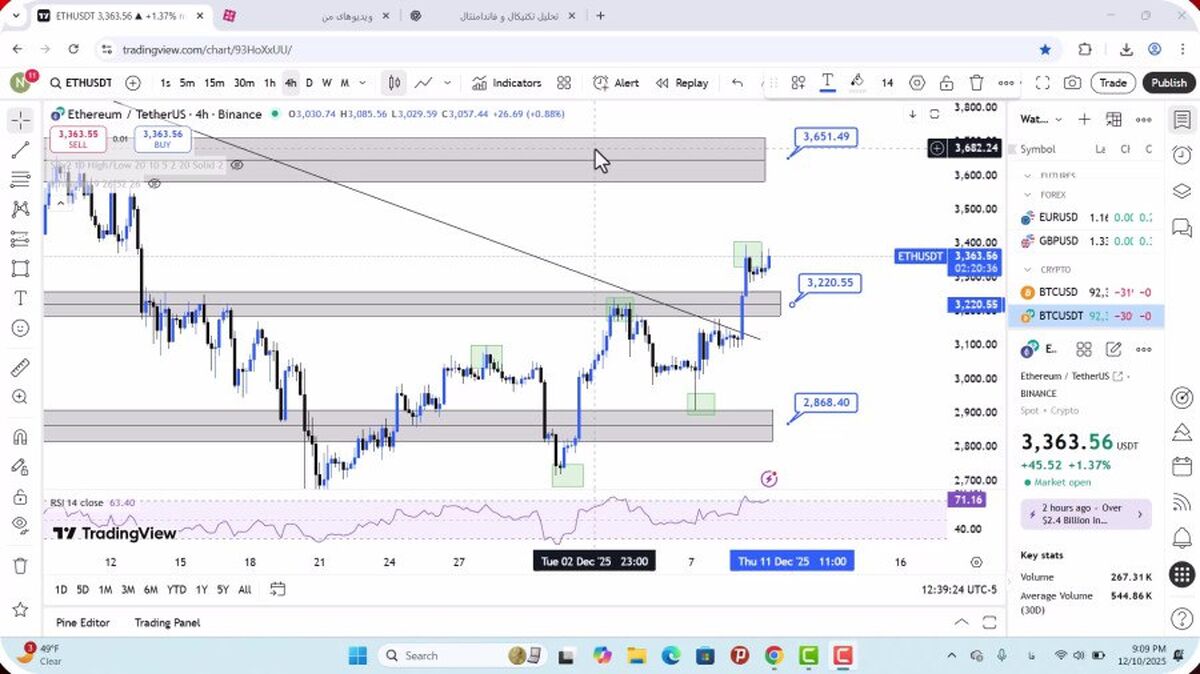Viewport: 1200px width, 674px height.
Task: Lock the selected drawing in floating toolbar
Action: point(946,83)
